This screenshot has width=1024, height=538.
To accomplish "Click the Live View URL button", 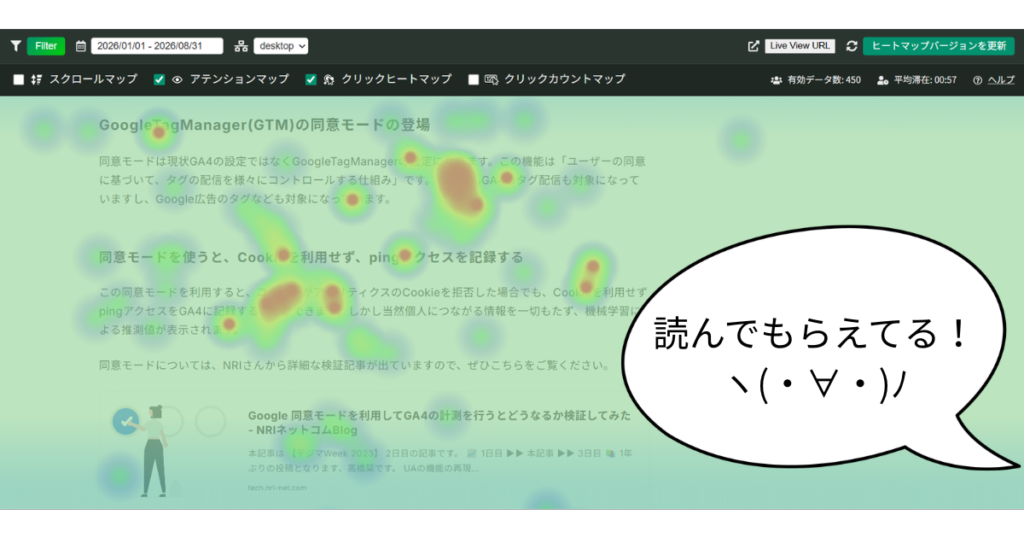I will [799, 46].
